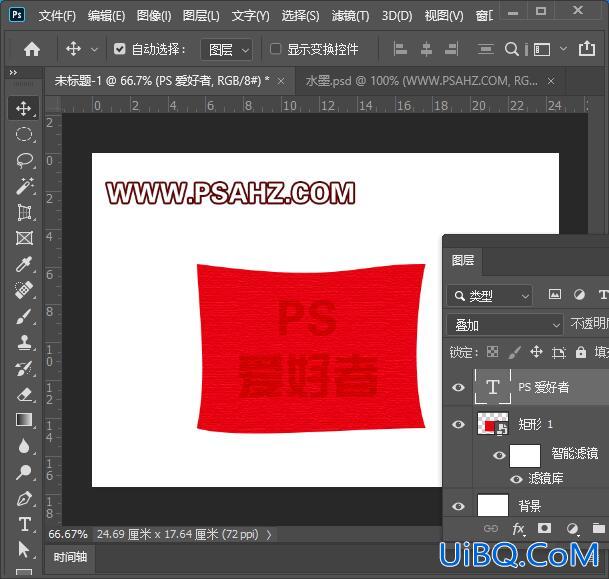Open the layer filter 类型 dropdown
The height and width of the screenshot is (579, 609).
click(489, 296)
